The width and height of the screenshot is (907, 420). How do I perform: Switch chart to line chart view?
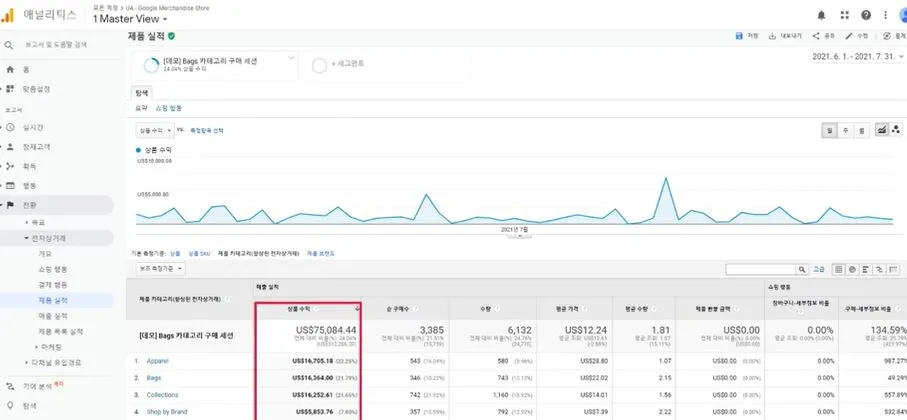click(x=882, y=130)
